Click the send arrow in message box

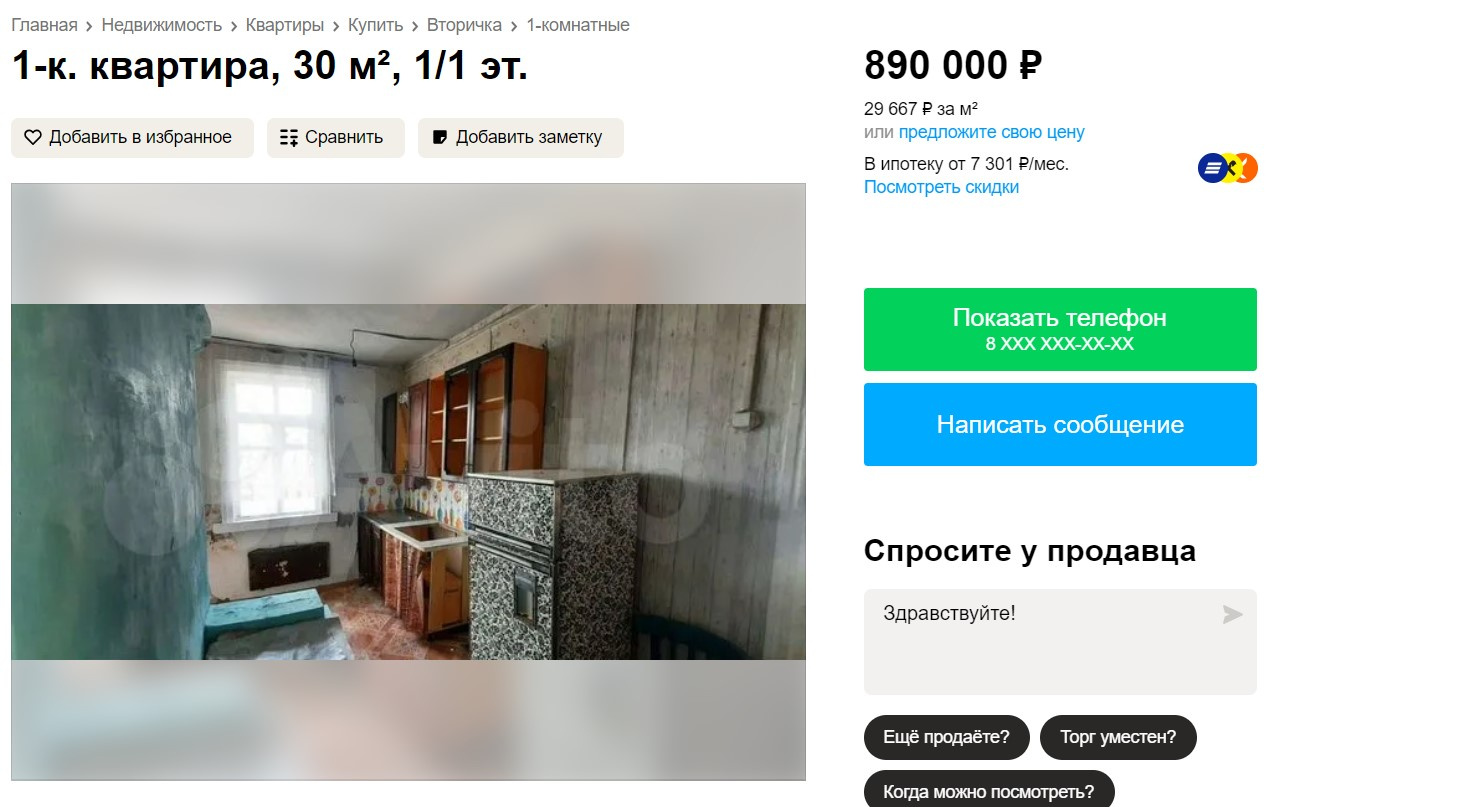[x=1232, y=614]
